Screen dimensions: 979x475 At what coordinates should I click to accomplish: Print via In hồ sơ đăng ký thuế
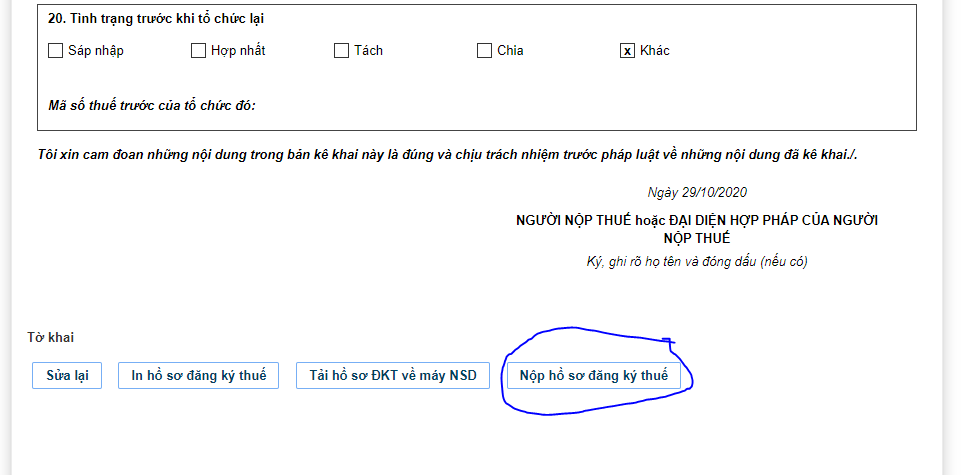pos(199,375)
